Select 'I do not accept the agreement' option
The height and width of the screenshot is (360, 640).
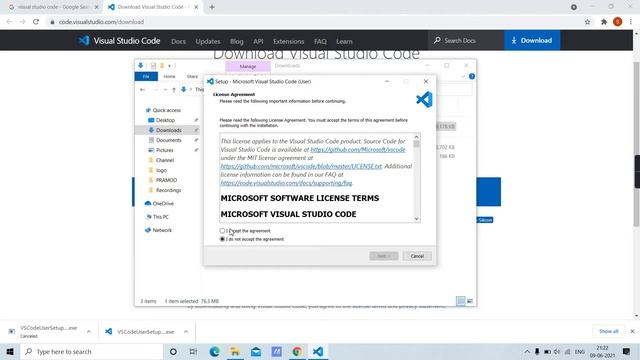pos(222,239)
